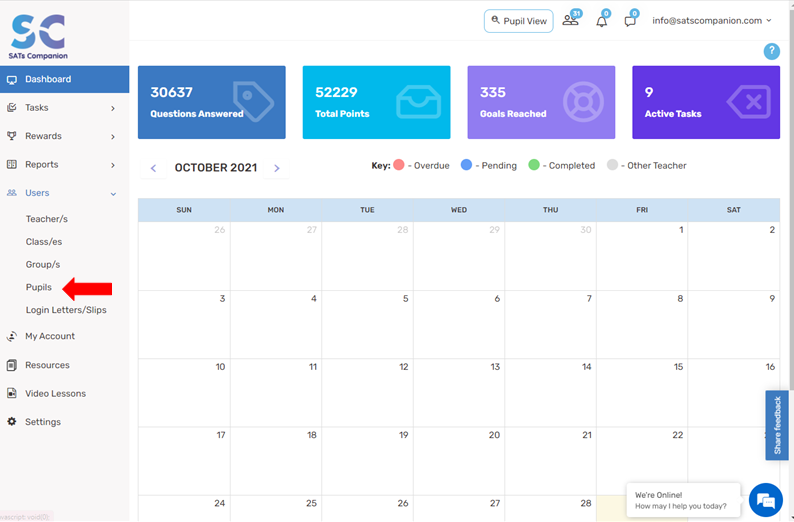Click the green Completed key swatch
794x522 pixels.
pyautogui.click(x=534, y=165)
